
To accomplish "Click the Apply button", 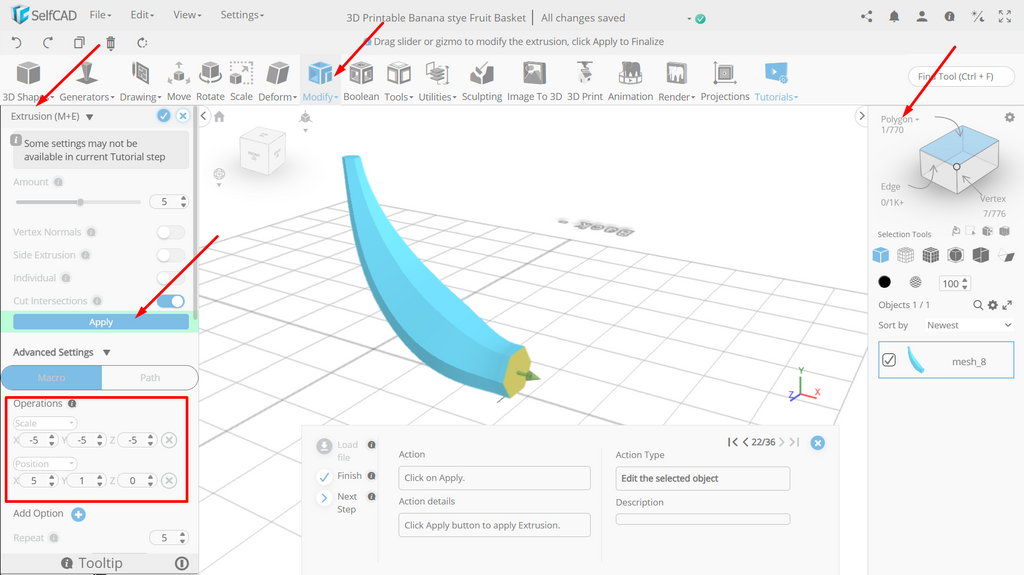I will tap(101, 322).
